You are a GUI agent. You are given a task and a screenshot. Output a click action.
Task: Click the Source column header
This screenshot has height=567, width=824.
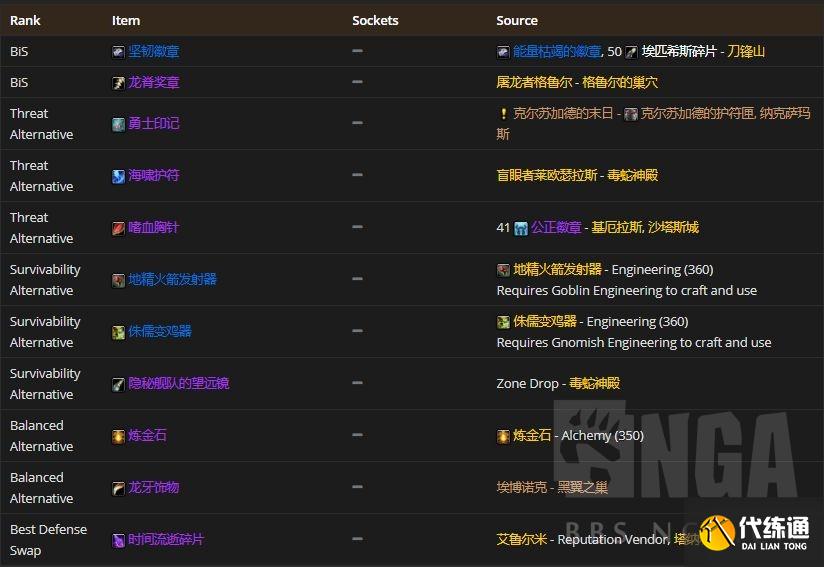(517, 20)
